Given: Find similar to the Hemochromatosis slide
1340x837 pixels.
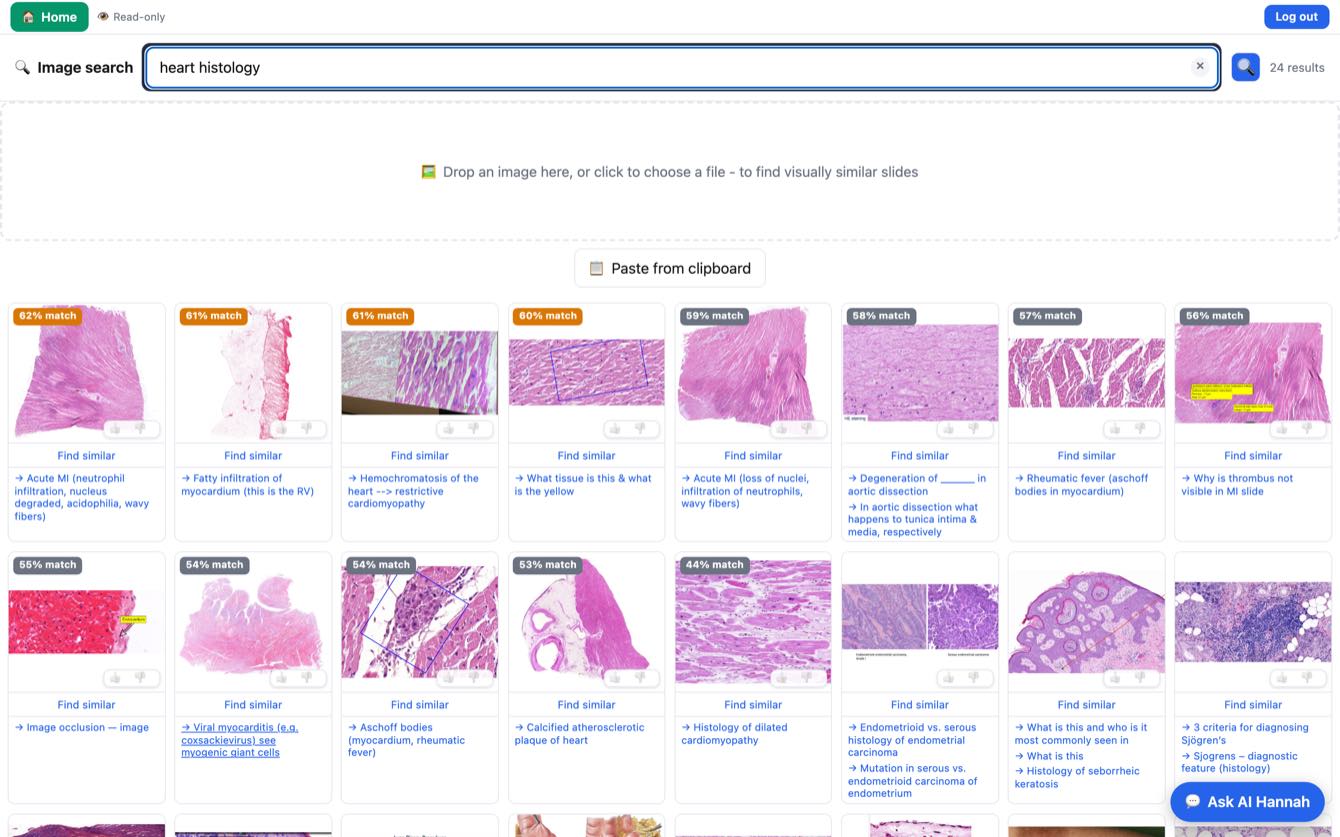Looking at the screenshot, I should coord(420,456).
